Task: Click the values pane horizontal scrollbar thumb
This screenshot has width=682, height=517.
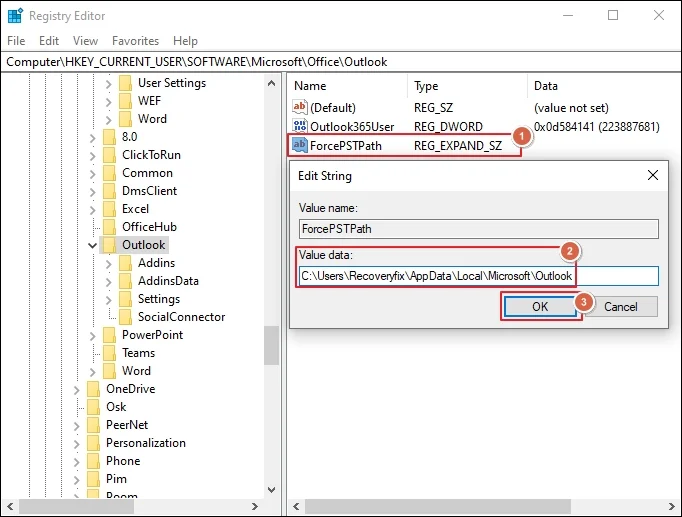Action: pos(438,507)
